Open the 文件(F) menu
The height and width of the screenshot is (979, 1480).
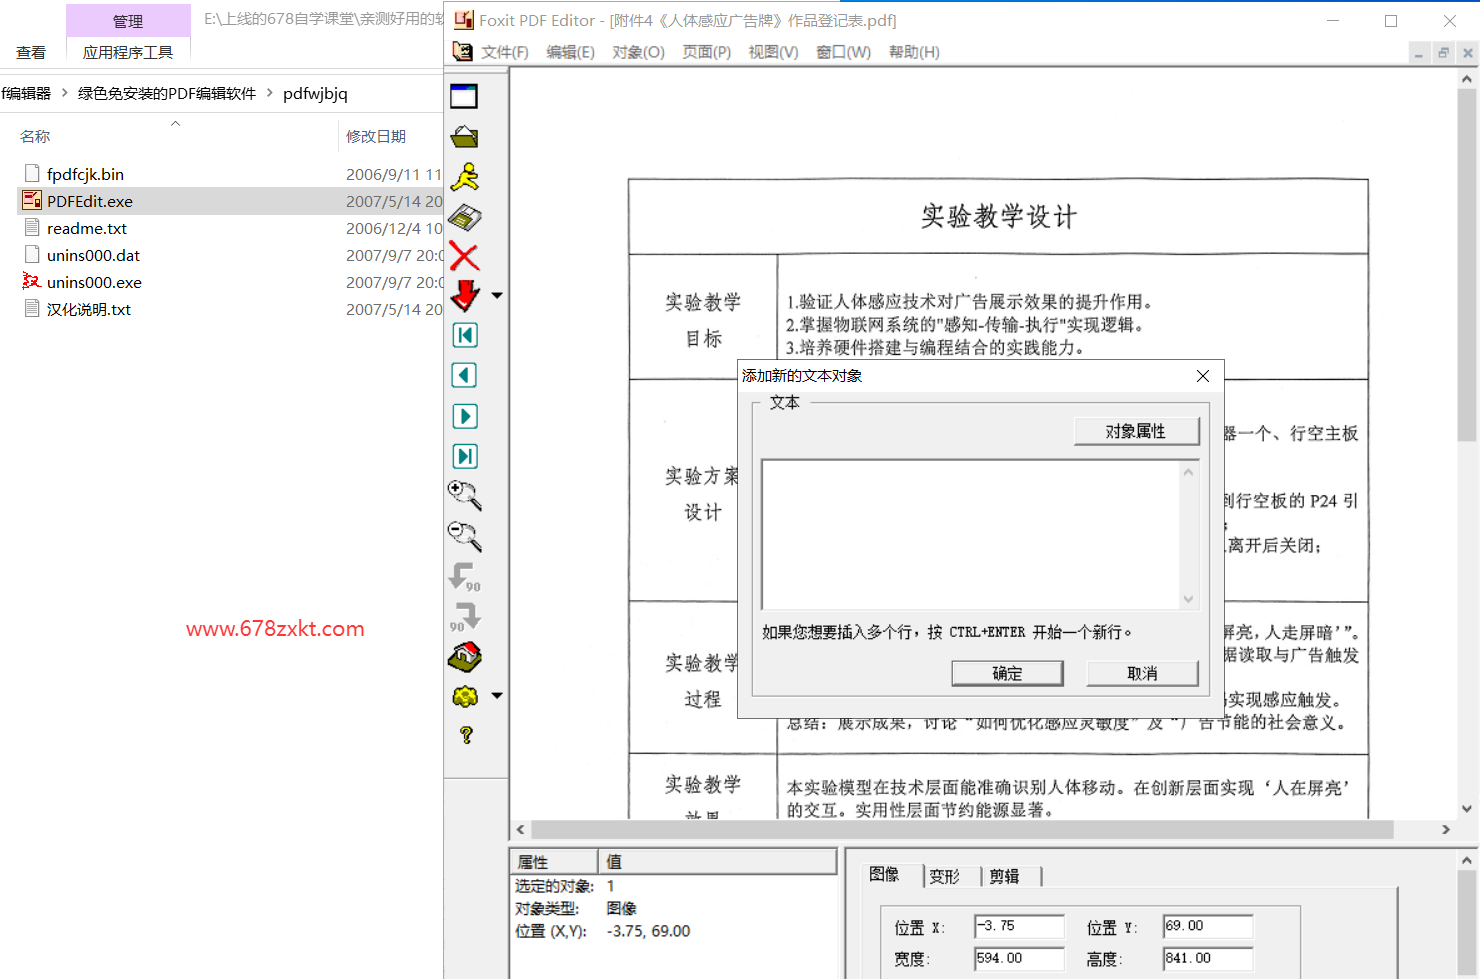point(504,52)
